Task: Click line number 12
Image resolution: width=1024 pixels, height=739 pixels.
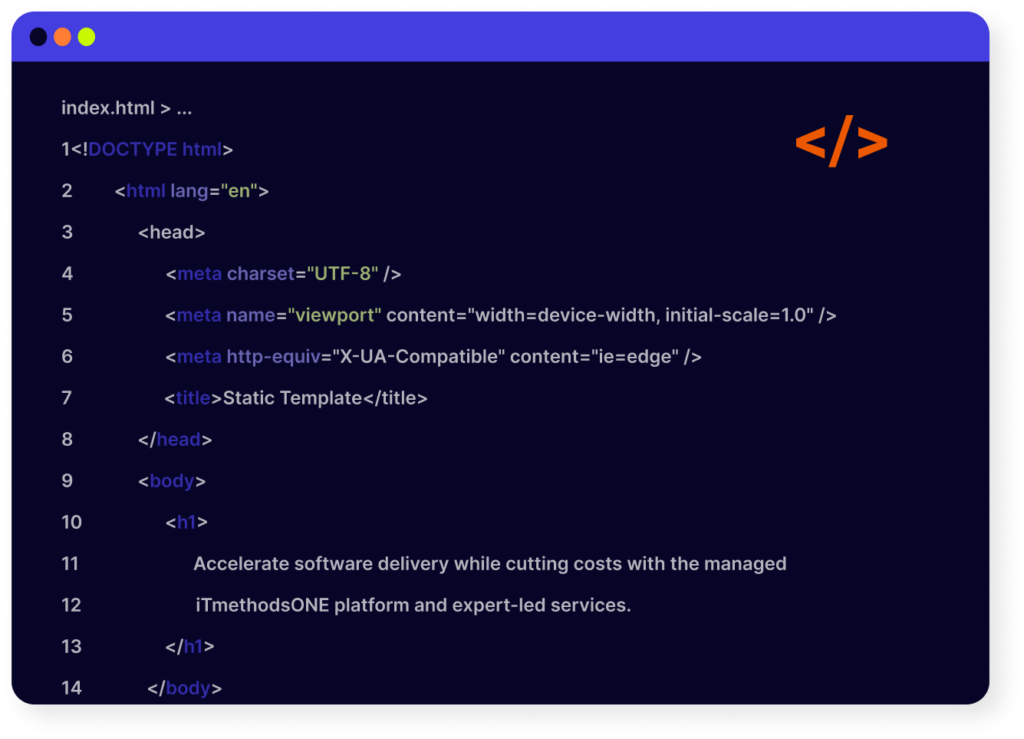Action: click(72, 605)
